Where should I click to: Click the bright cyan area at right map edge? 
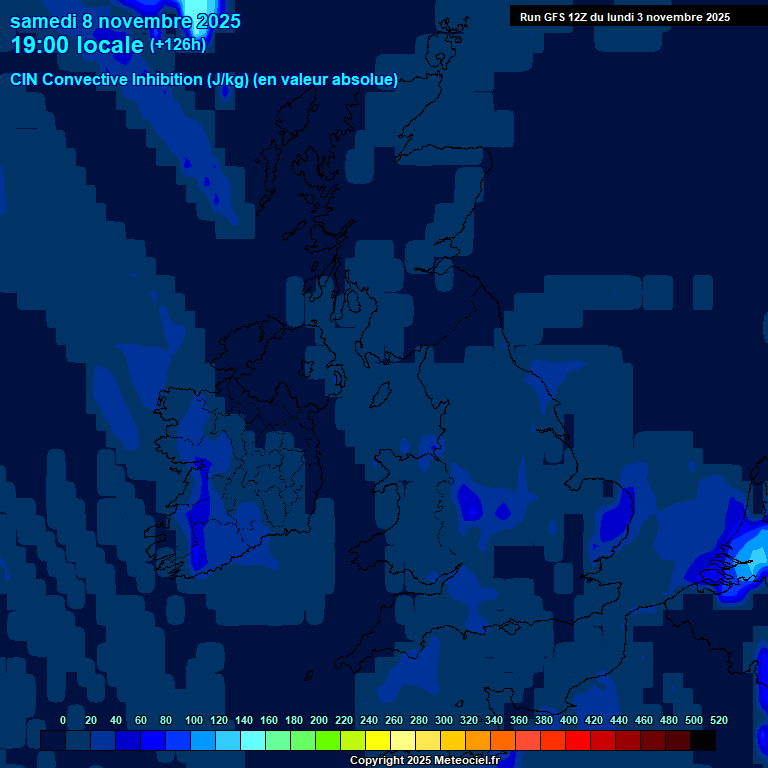point(759,547)
